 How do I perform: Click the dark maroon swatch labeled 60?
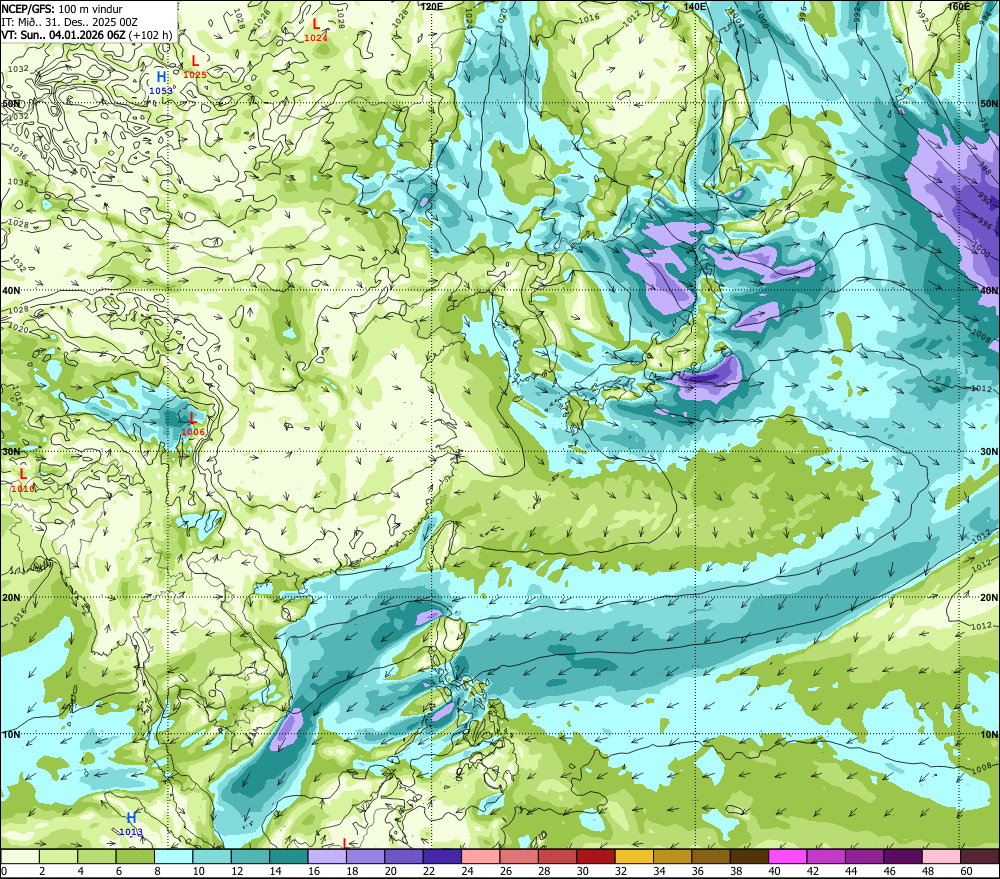pos(980,857)
